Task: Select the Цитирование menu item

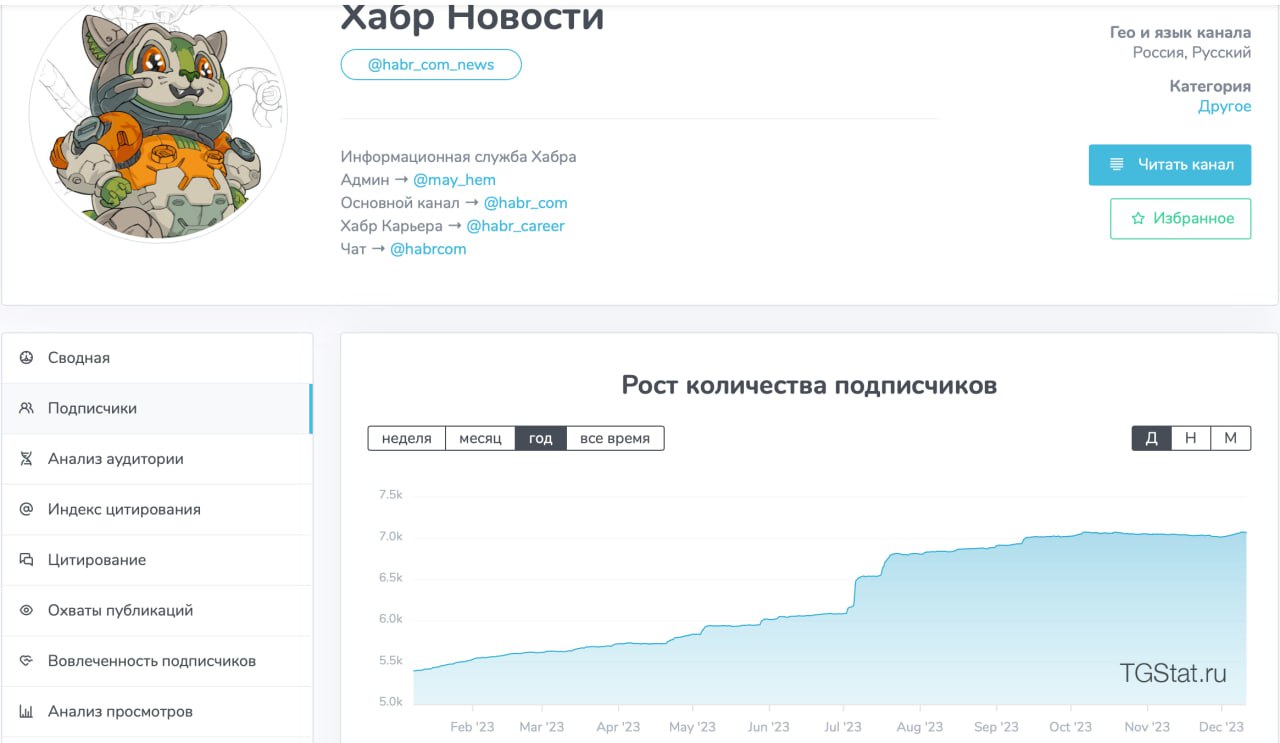Action: click(x=157, y=560)
